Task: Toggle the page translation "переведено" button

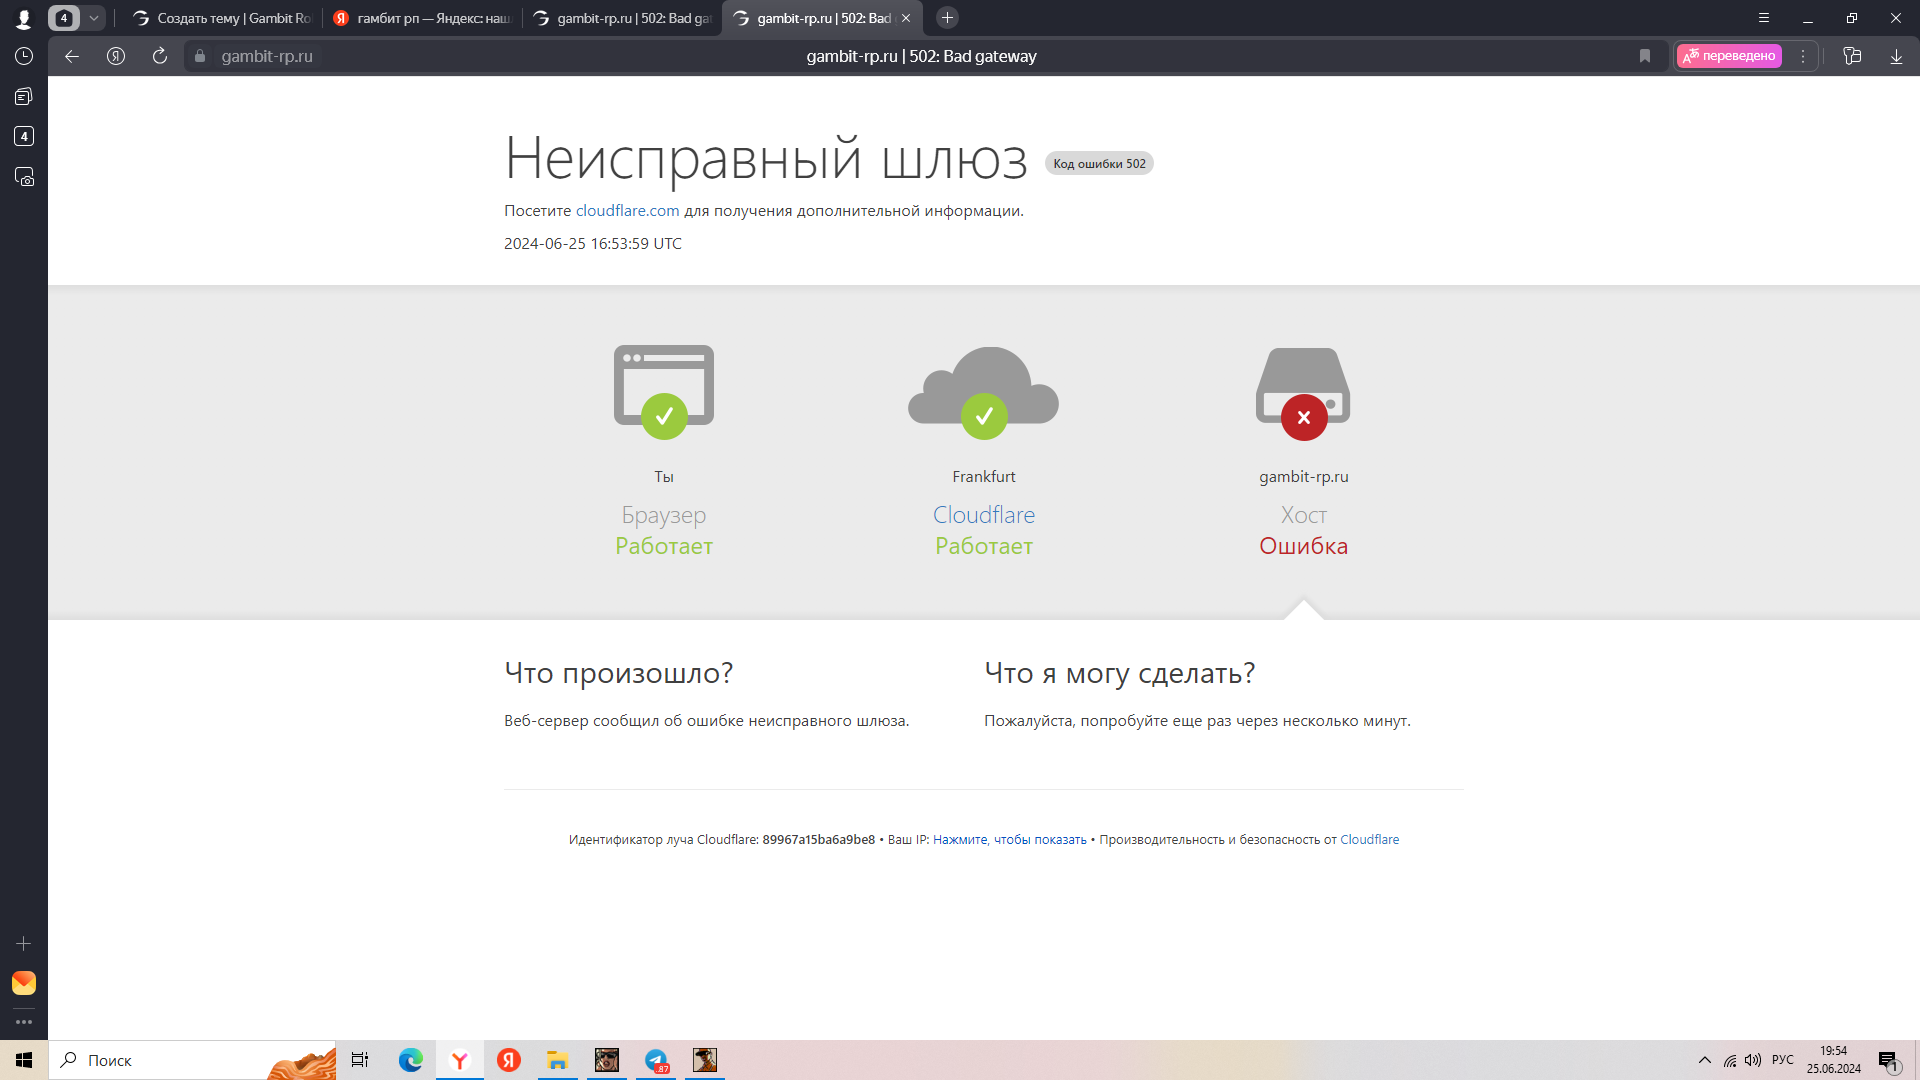Action: click(x=1730, y=56)
